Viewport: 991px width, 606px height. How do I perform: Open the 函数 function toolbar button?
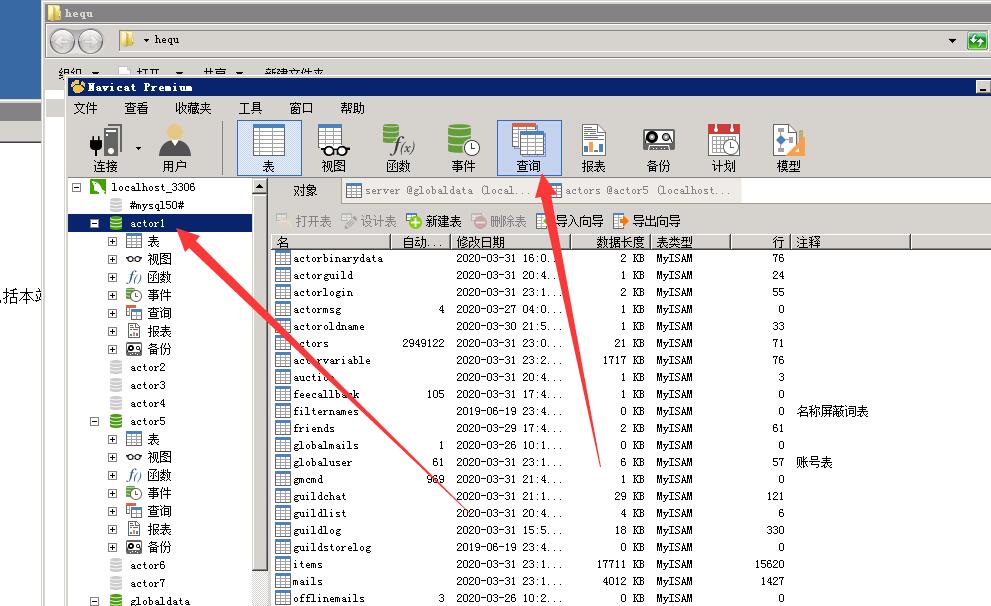tap(399, 148)
